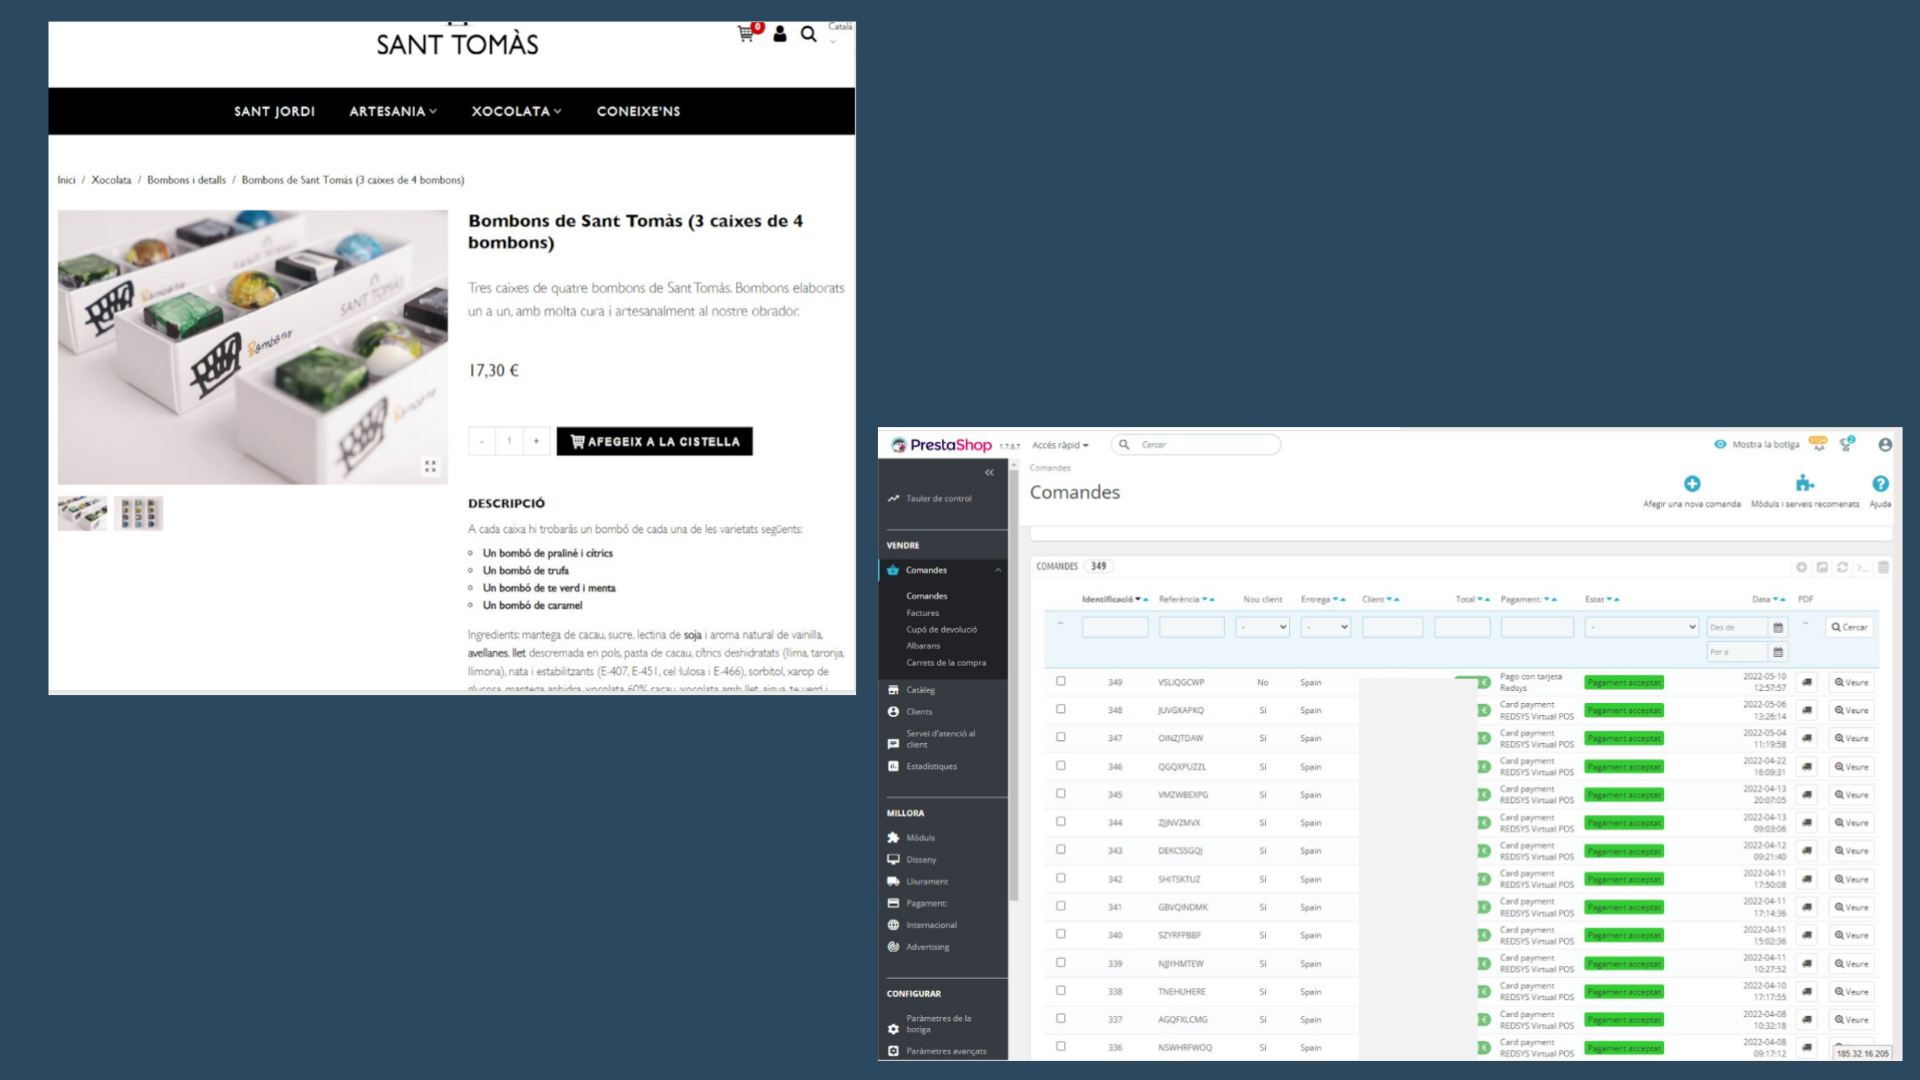
Task: Click 'Afegeix a la cistella' button
Action: [655, 441]
